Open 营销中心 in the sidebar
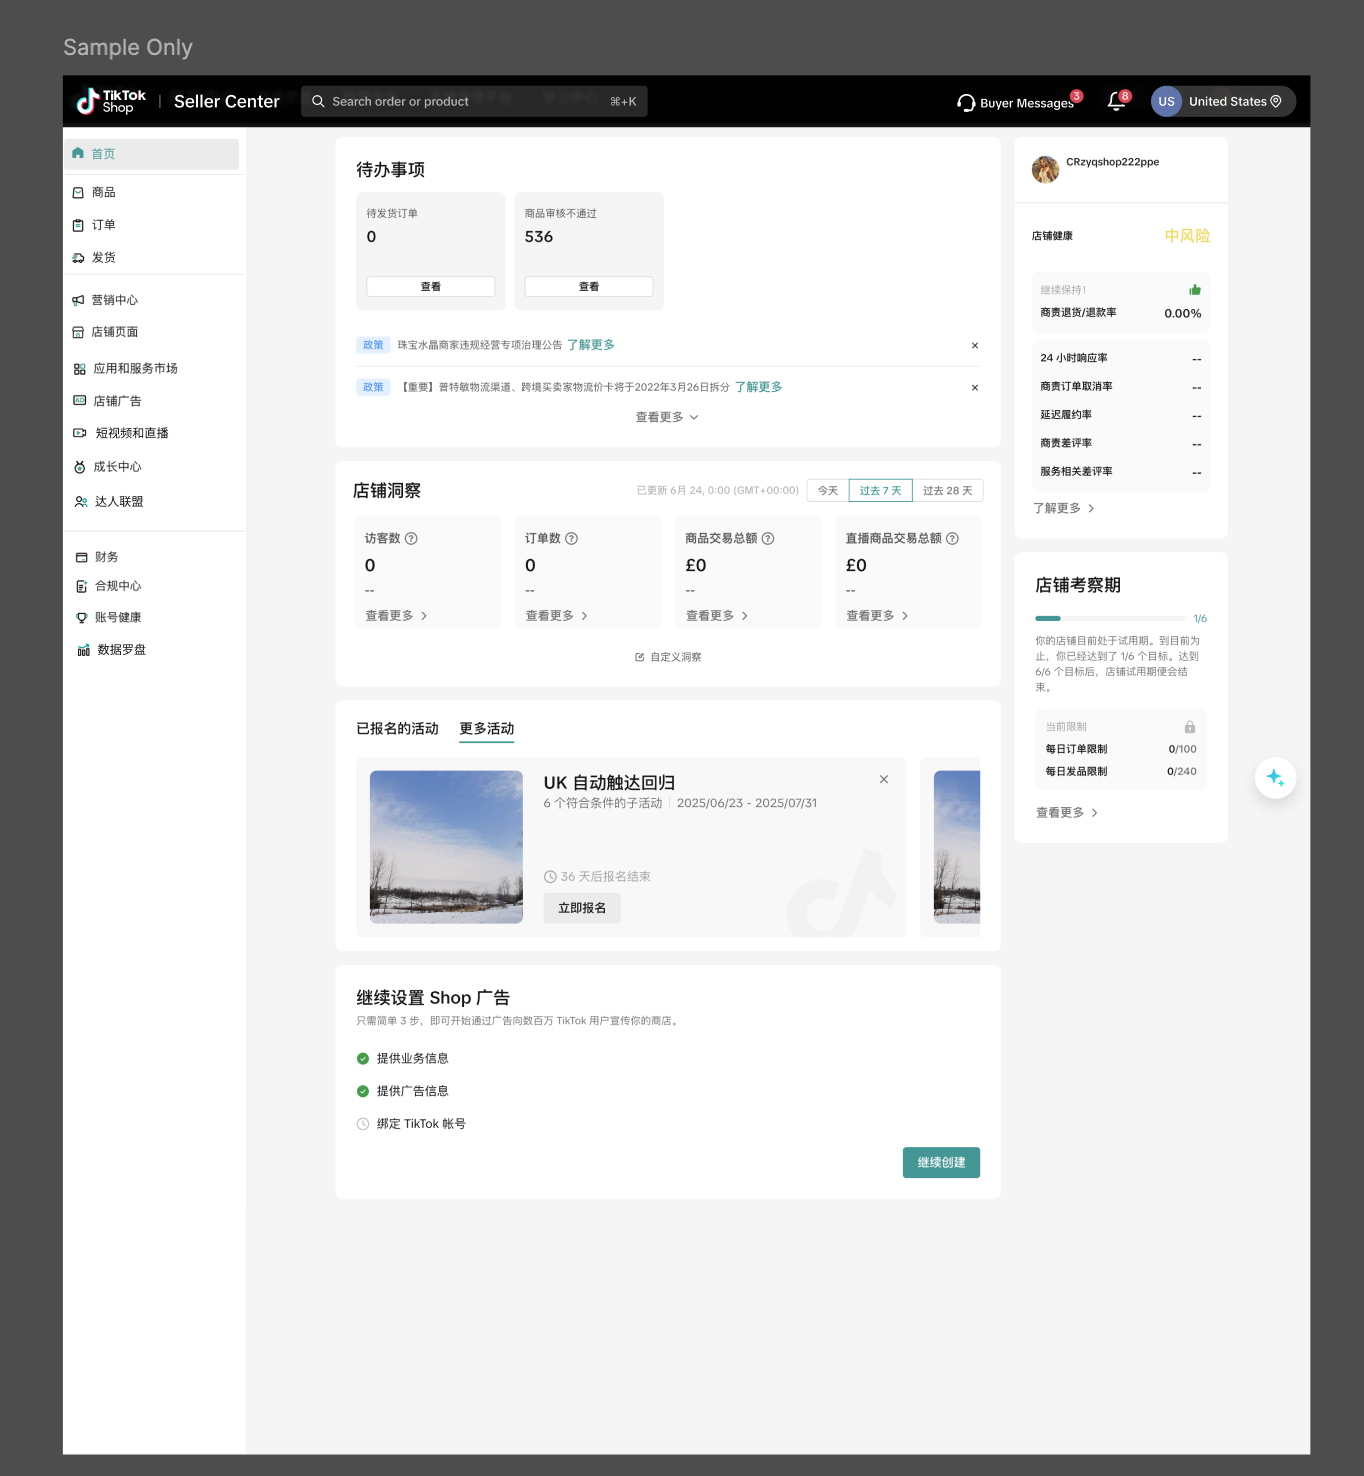This screenshot has height=1476, width=1364. pos(114,300)
